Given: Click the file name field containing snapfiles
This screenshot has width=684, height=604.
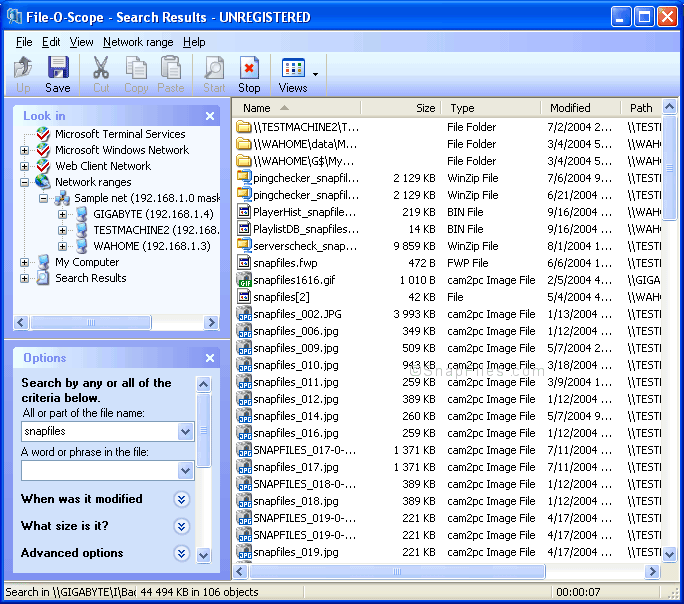Looking at the screenshot, I should (100, 432).
